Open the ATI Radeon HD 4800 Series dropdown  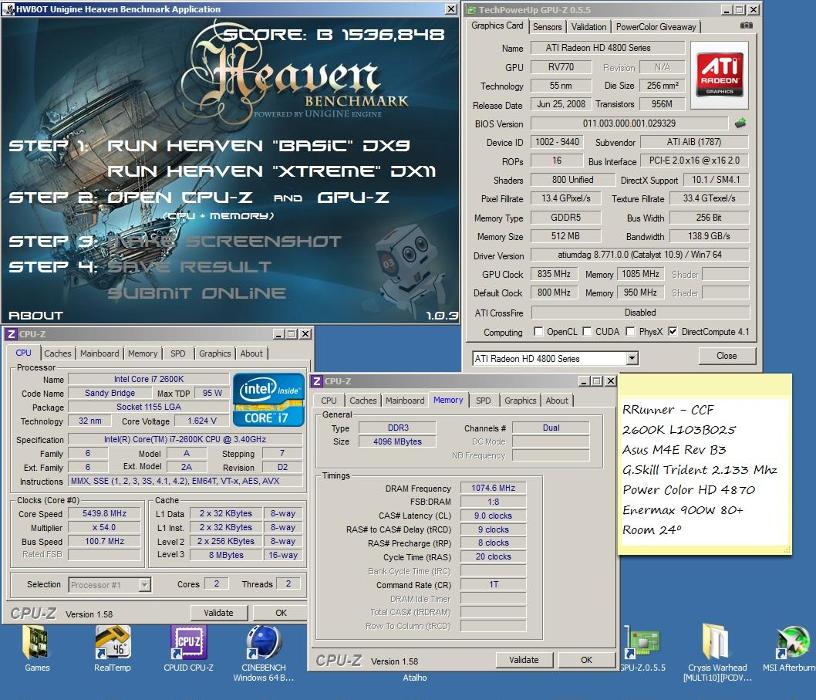point(632,358)
